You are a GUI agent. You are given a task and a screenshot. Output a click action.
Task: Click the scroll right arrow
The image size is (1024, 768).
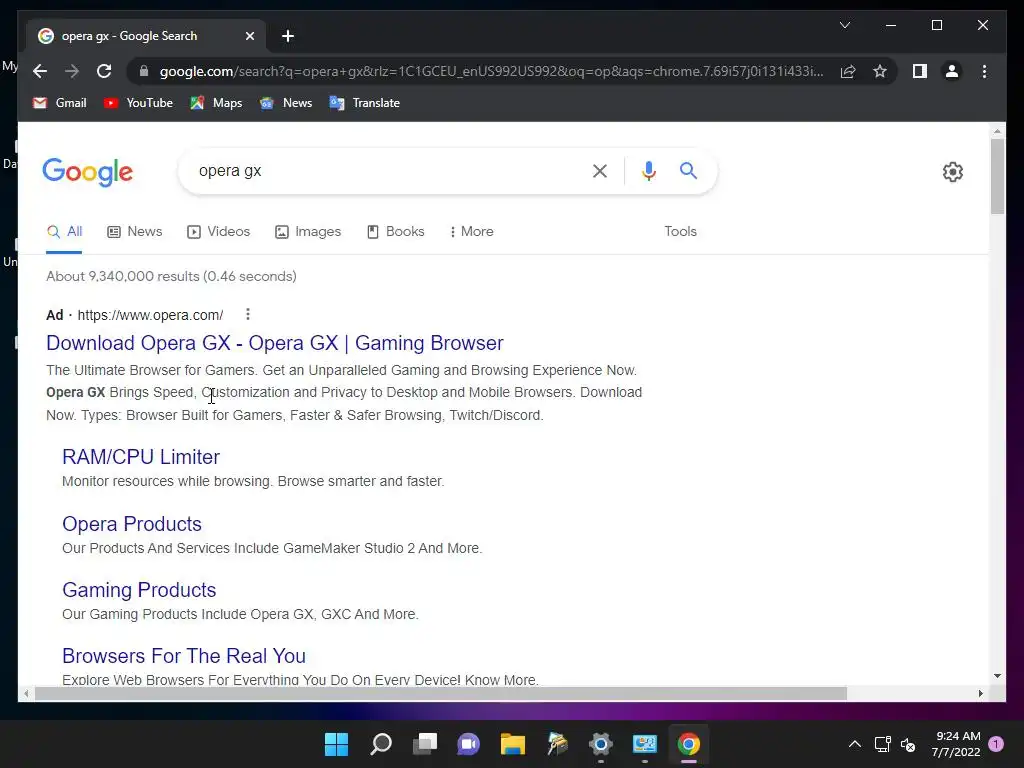(980, 694)
